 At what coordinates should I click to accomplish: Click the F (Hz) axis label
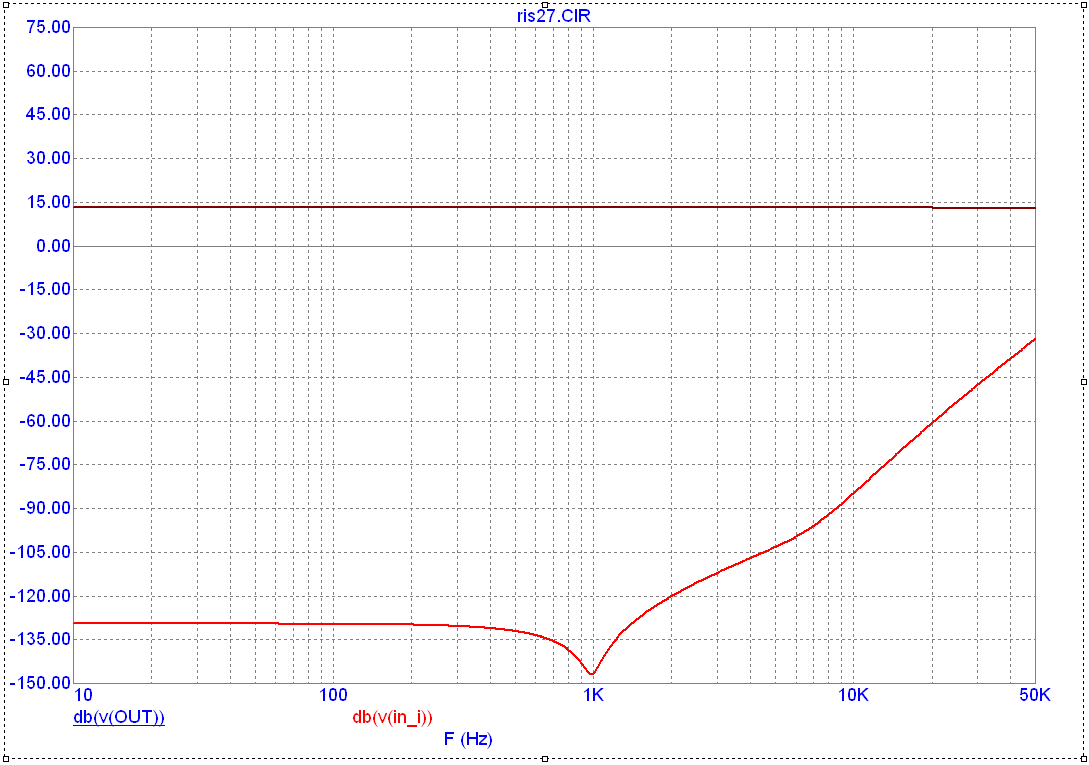[467, 739]
